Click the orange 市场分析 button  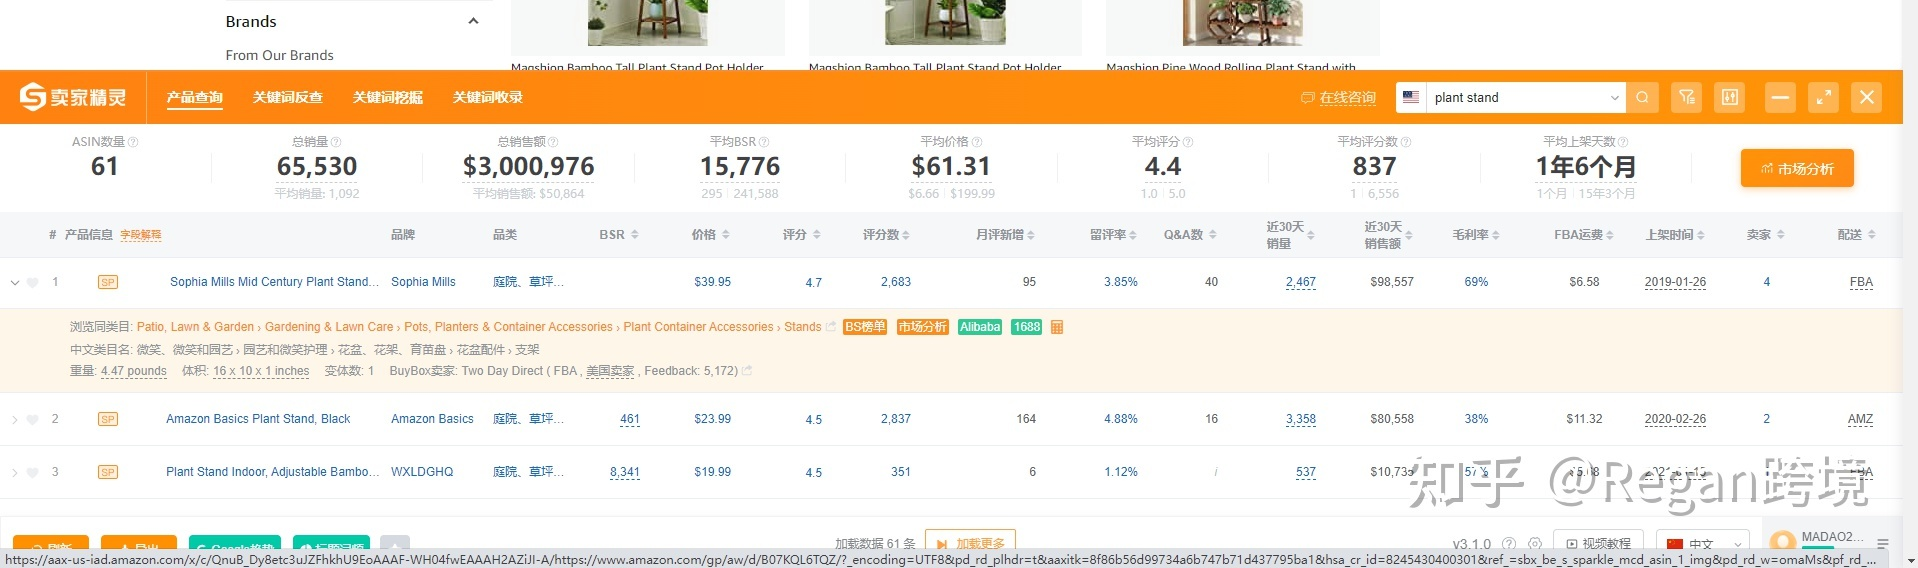[1796, 168]
